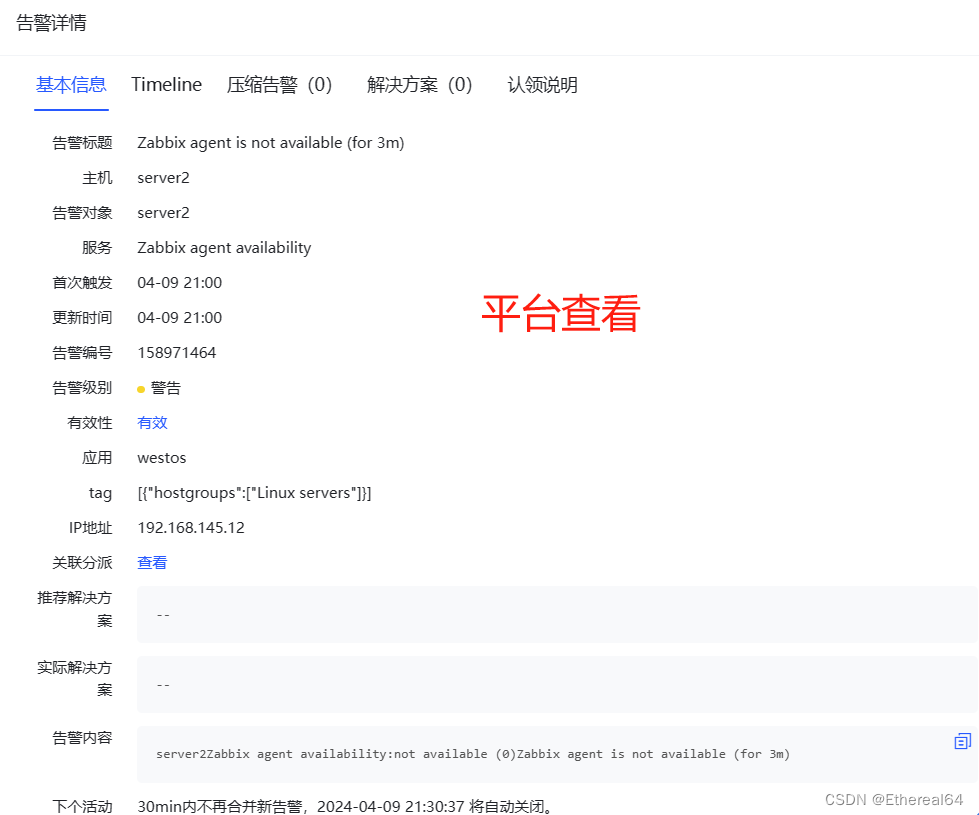Click the server2 value next to 主机
Screen dimensions: 979x815
[164, 178]
